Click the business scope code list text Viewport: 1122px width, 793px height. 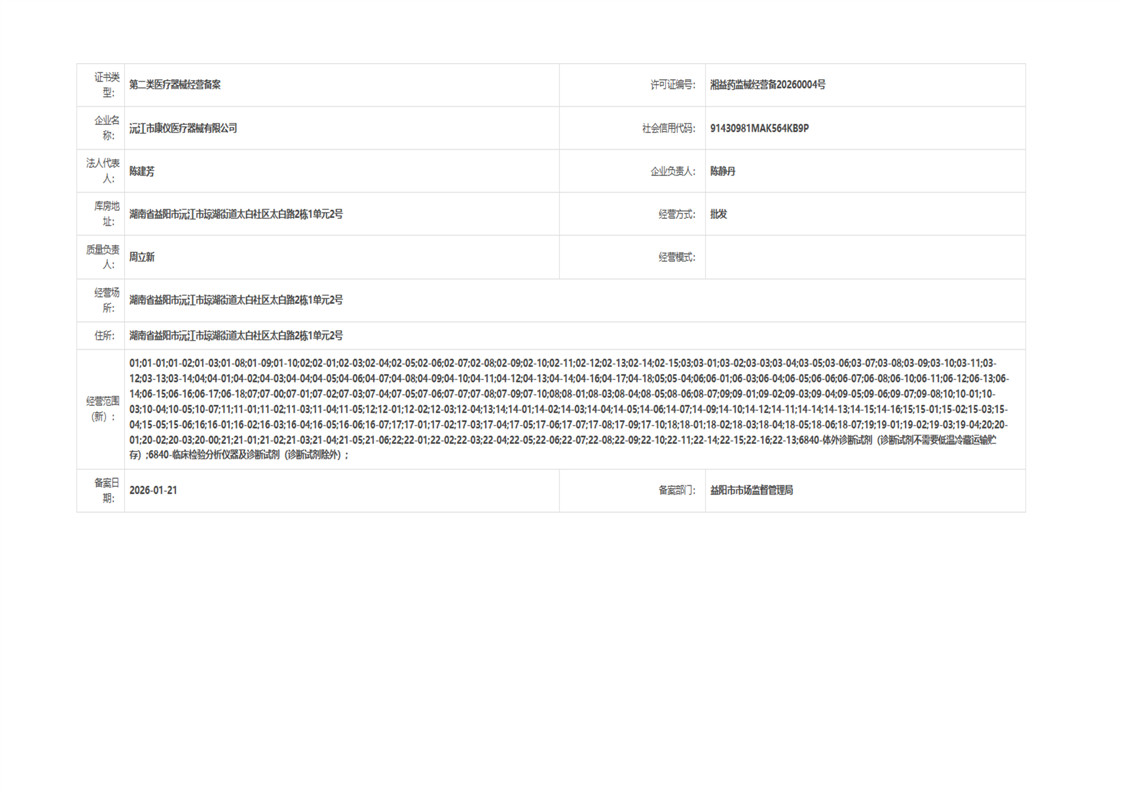point(569,409)
